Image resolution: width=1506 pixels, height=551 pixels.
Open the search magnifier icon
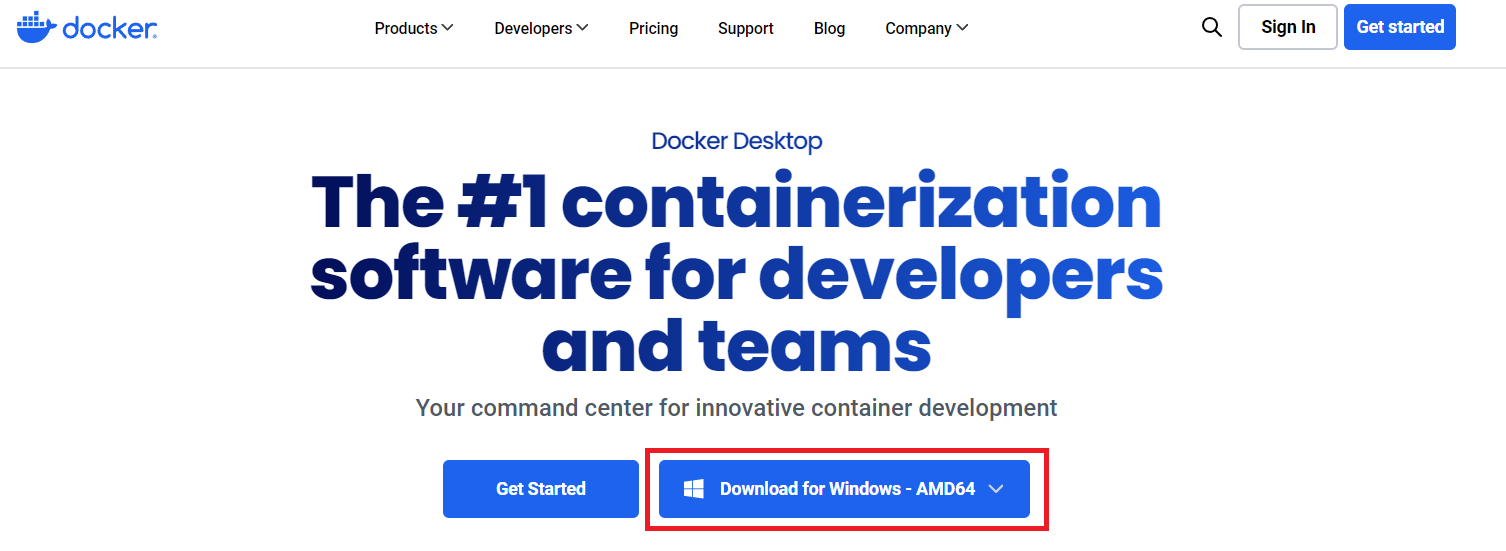pos(1212,28)
